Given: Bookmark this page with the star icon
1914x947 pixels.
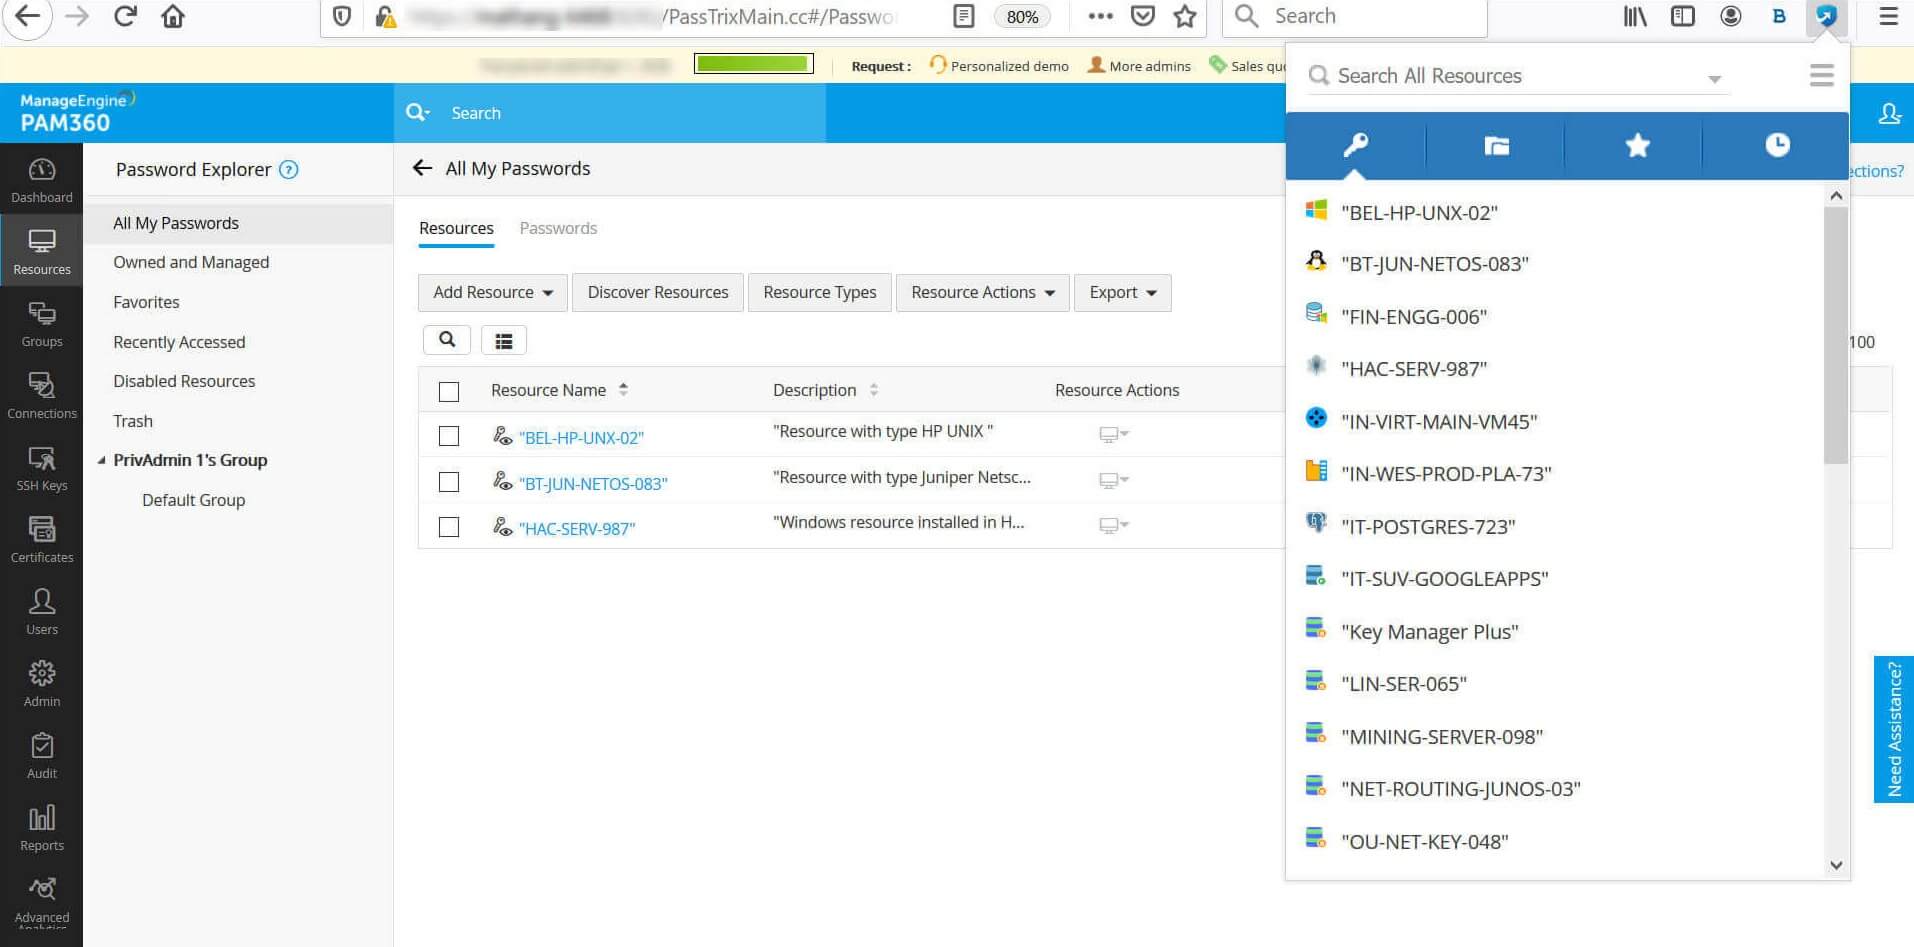Looking at the screenshot, I should [1185, 16].
